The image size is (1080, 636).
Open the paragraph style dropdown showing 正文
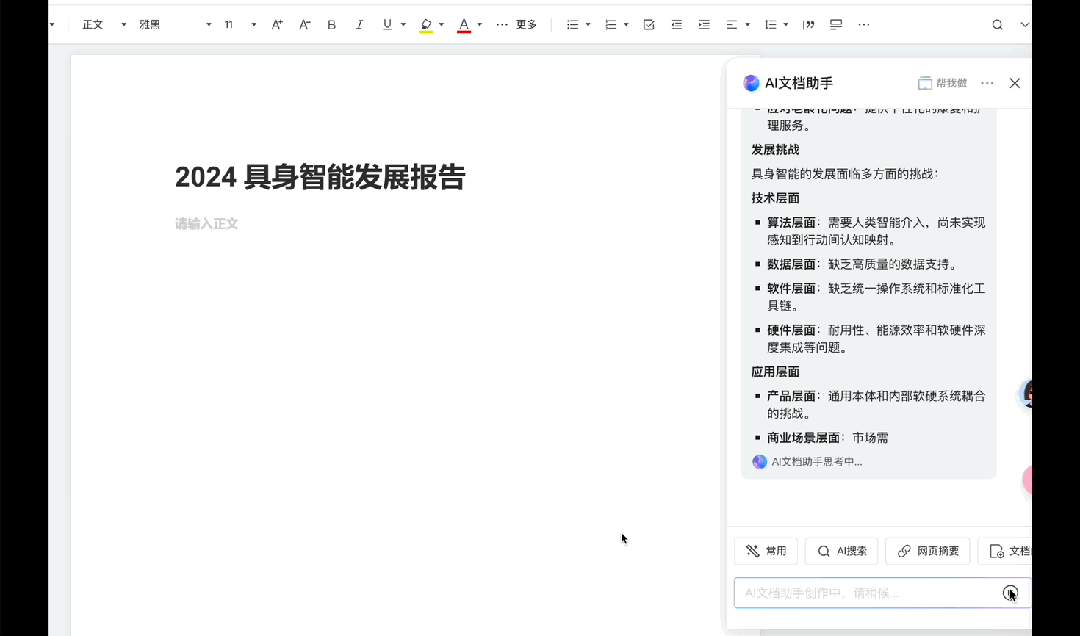[x=100, y=24]
